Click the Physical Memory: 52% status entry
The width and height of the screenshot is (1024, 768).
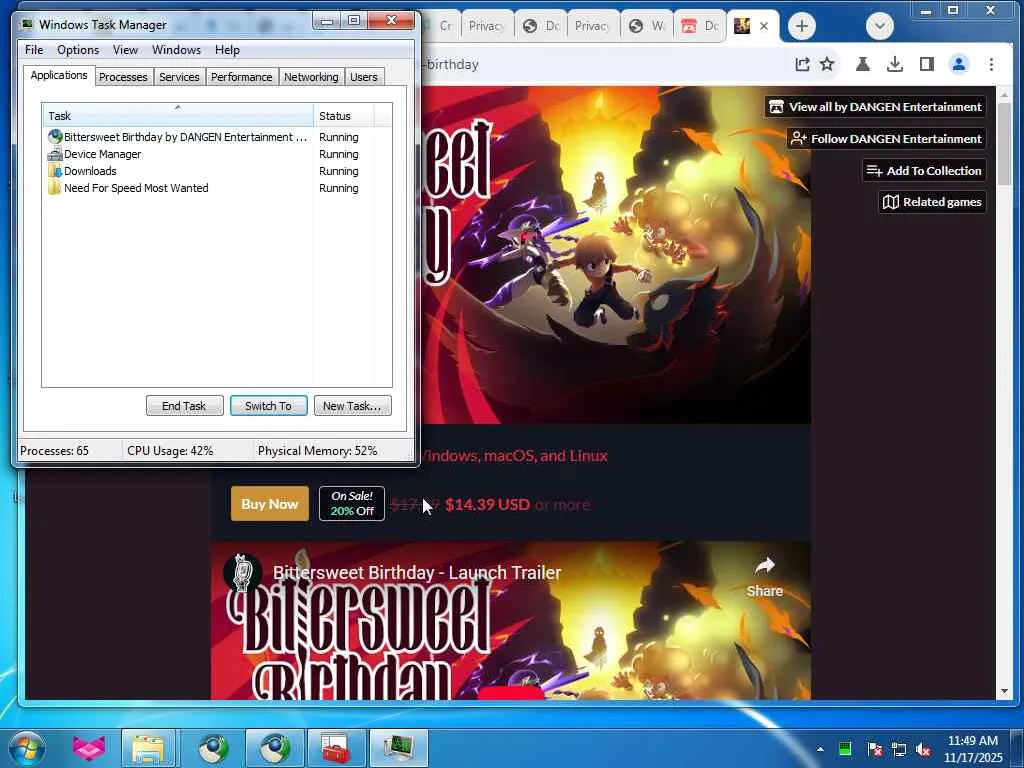click(x=317, y=451)
